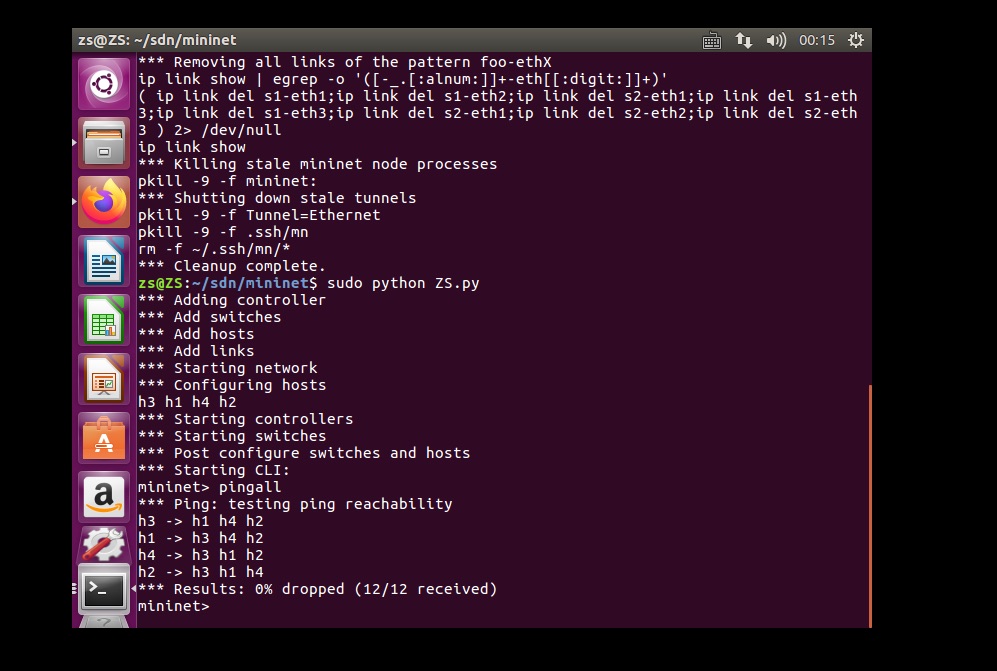The image size is (997, 671).
Task: Launch LibreOffice Writer
Action: click(104, 261)
